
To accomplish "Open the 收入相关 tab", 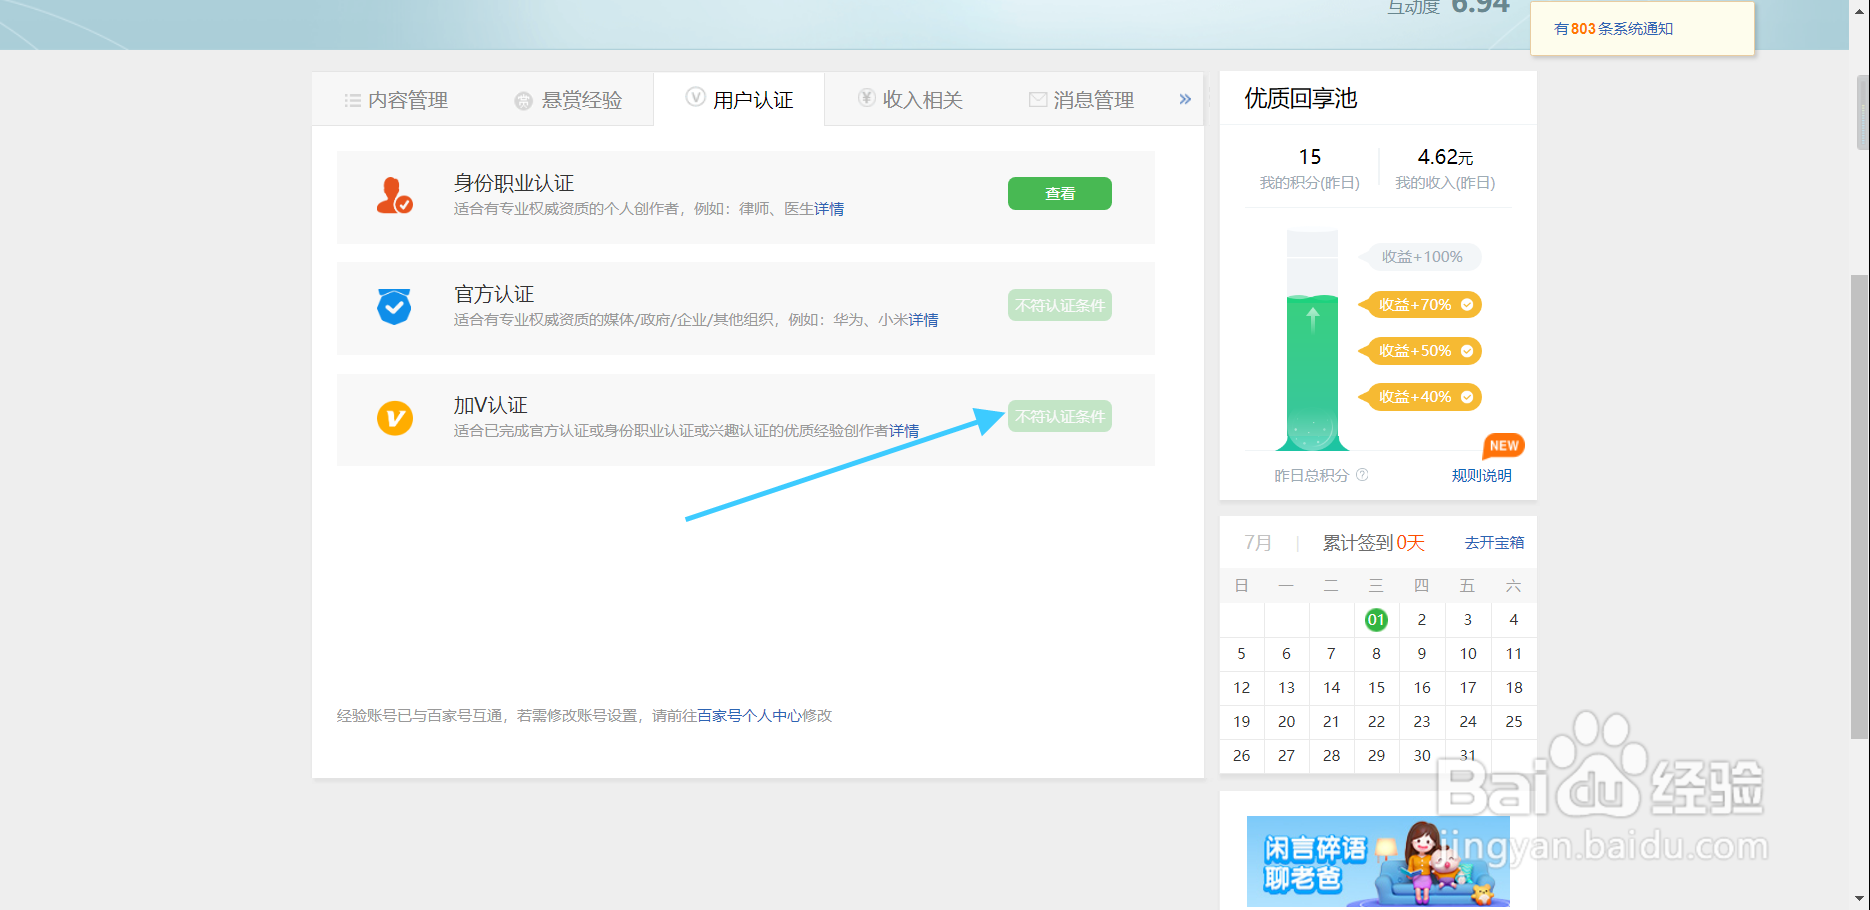I will (x=910, y=99).
